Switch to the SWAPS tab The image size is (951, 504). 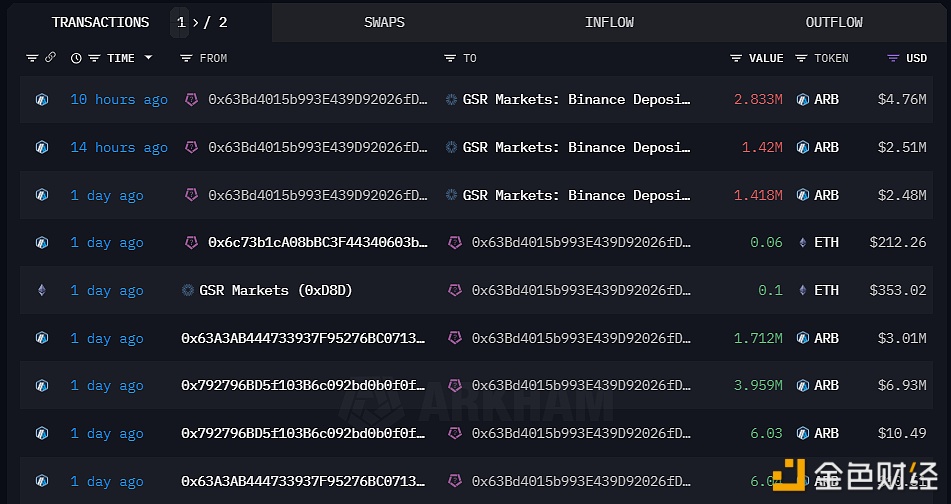(x=384, y=22)
